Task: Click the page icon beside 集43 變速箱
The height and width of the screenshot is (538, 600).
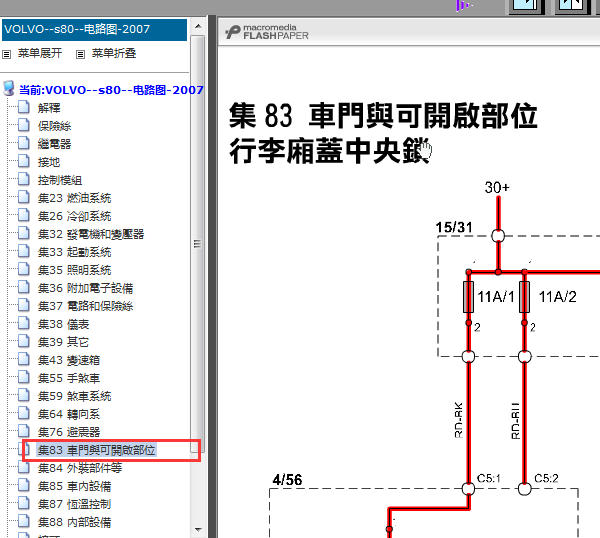Action: click(24, 359)
